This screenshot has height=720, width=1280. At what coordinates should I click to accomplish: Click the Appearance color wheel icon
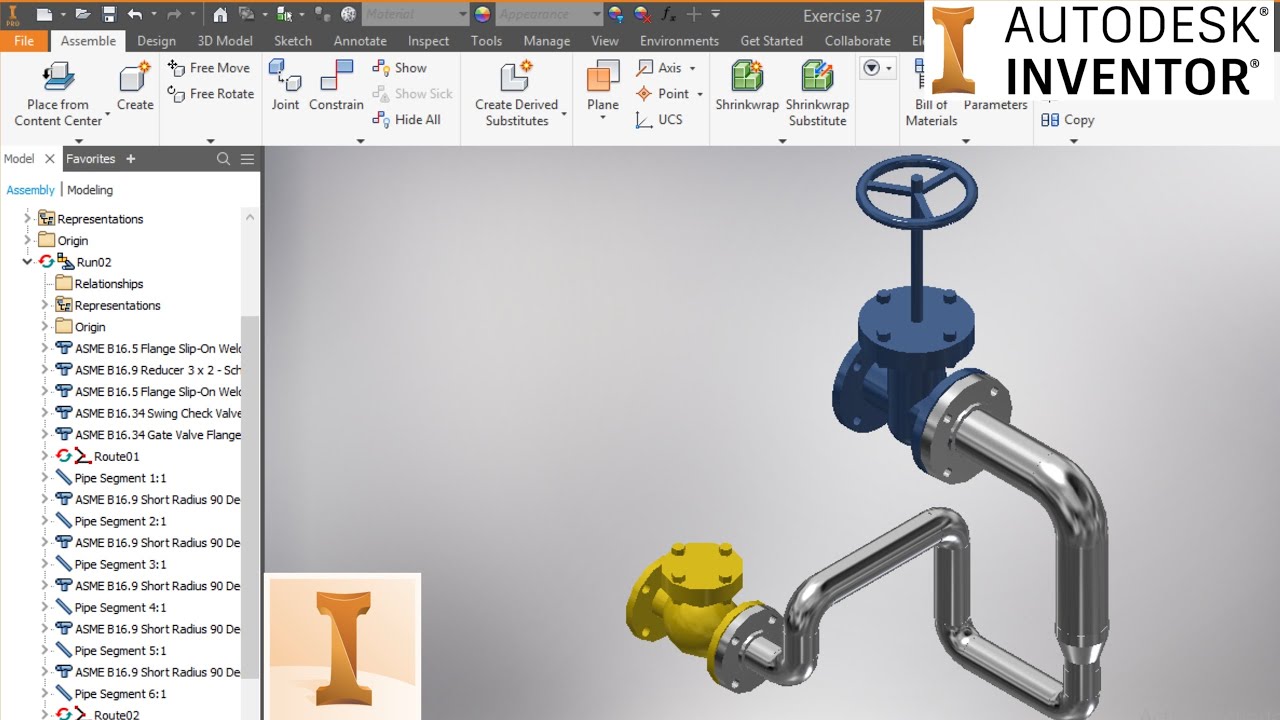tap(483, 15)
